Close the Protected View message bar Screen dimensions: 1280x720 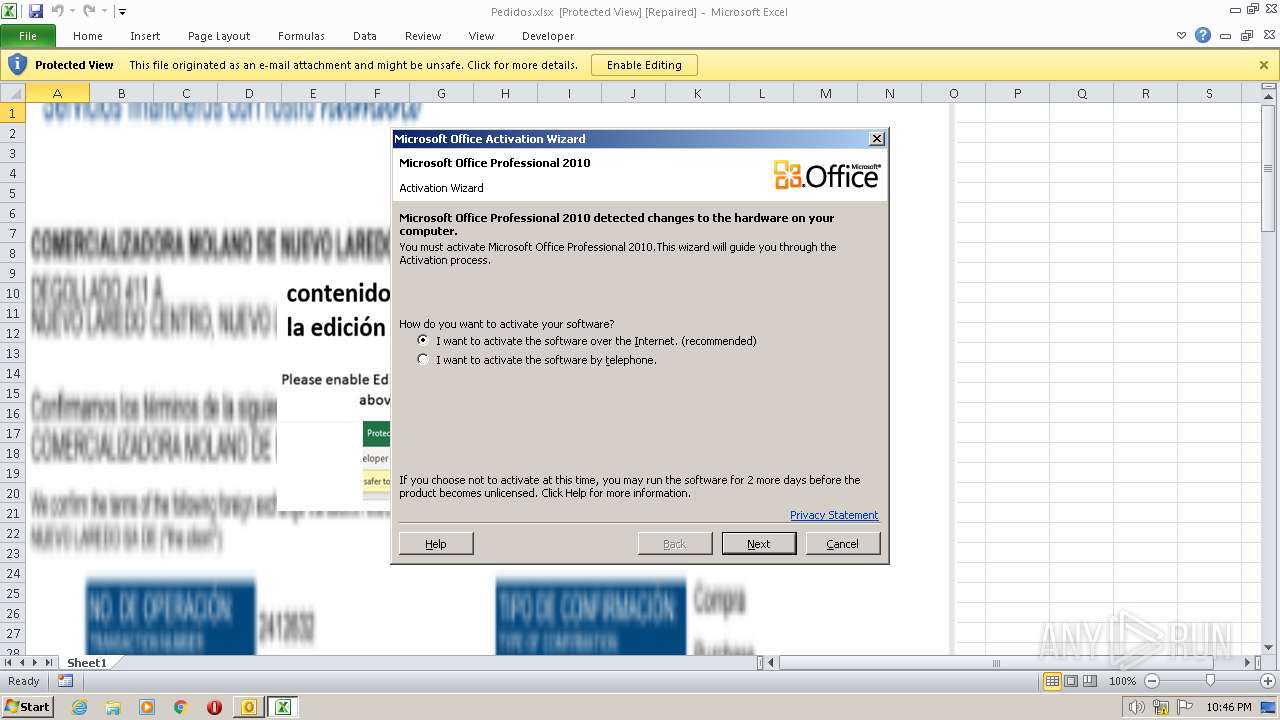coord(1264,65)
